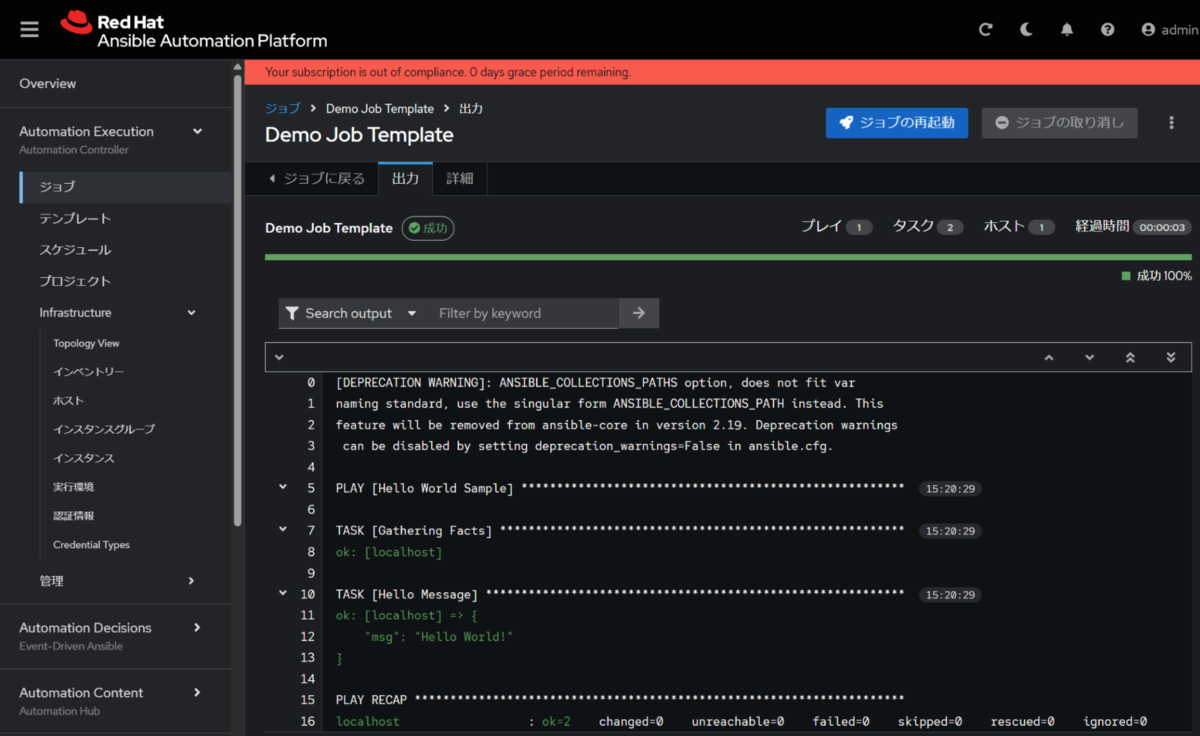1200x736 pixels.
Task: Submit search with the arrow button
Action: 639,313
